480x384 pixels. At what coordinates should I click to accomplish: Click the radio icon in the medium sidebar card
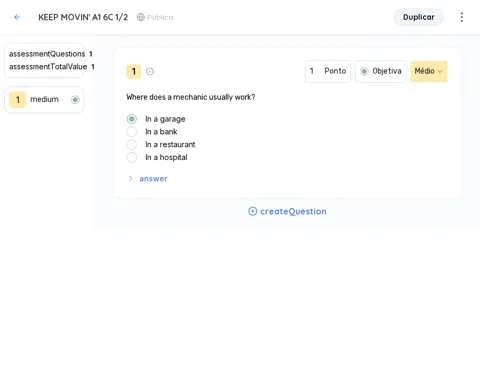[75, 99]
